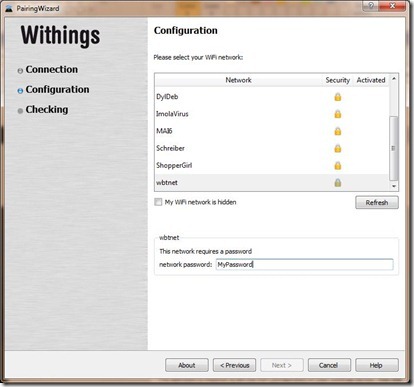
Task: Cancel the pairing wizard
Action: 329,365
